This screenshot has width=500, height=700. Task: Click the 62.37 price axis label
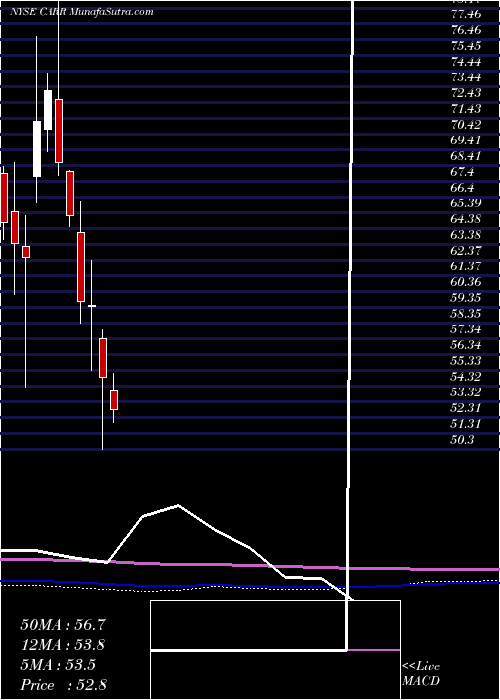(x=466, y=250)
